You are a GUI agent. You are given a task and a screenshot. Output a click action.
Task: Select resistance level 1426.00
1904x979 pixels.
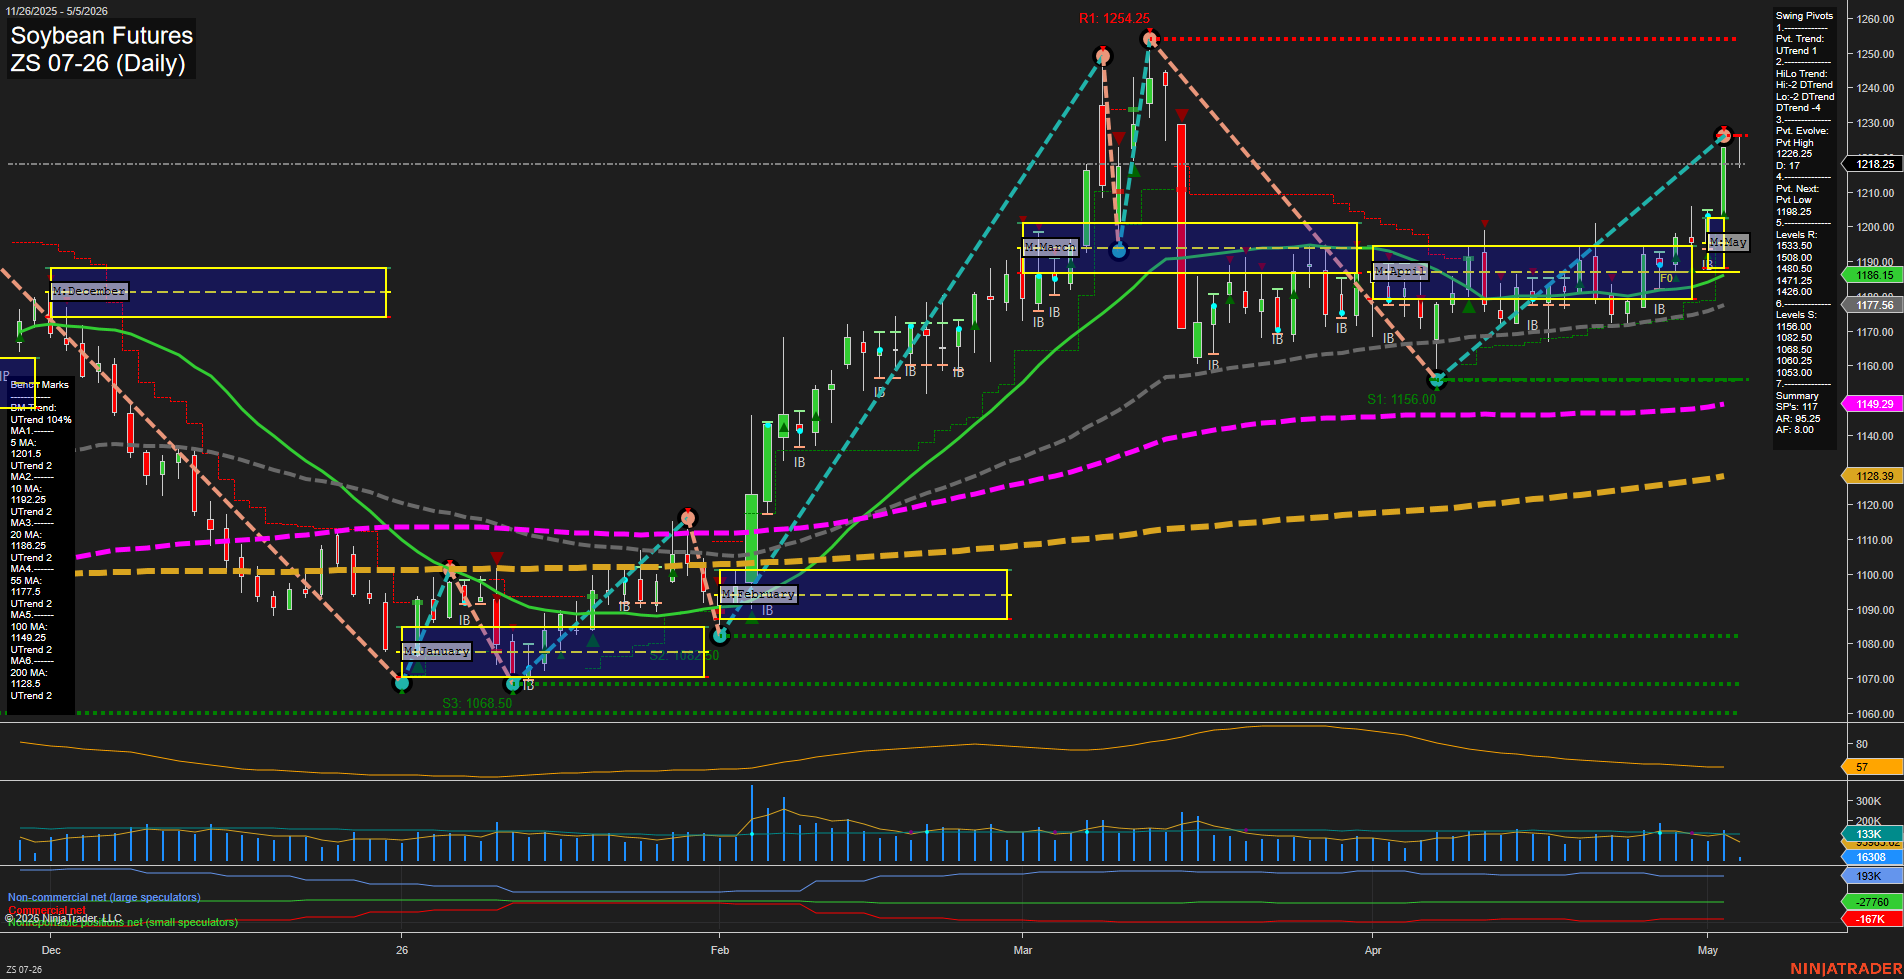tap(1794, 292)
